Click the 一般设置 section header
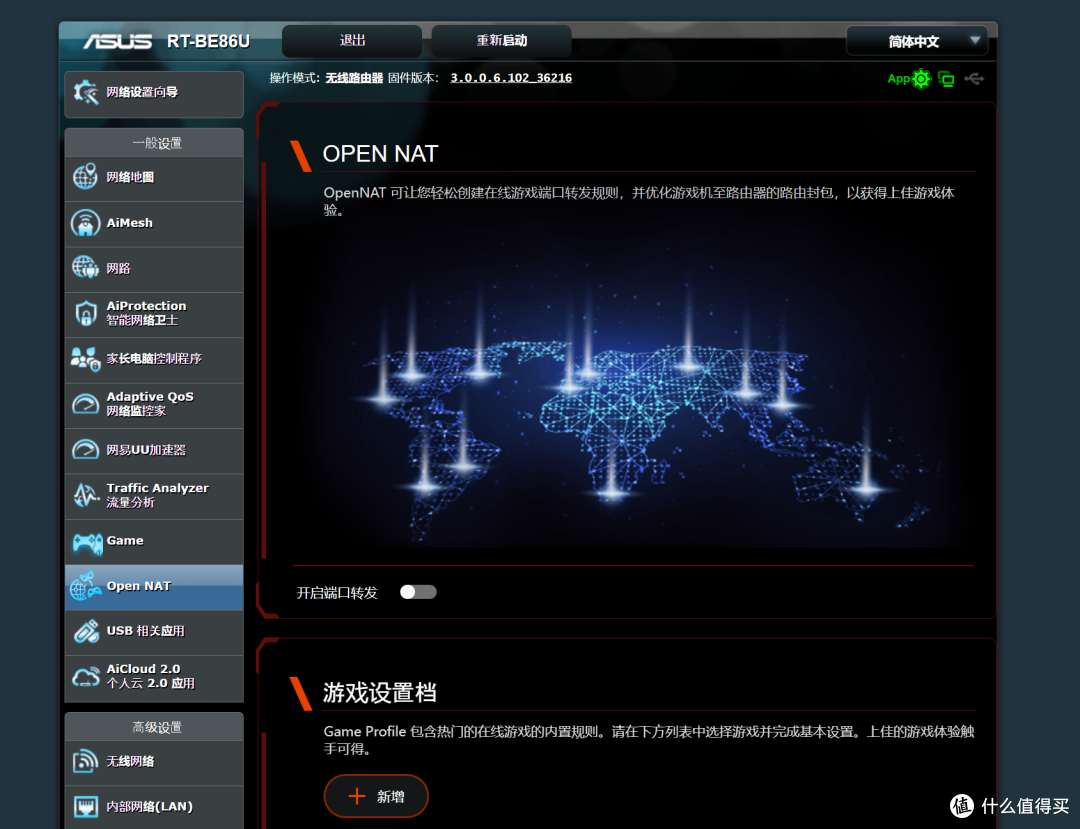This screenshot has width=1080, height=829. pos(156,143)
